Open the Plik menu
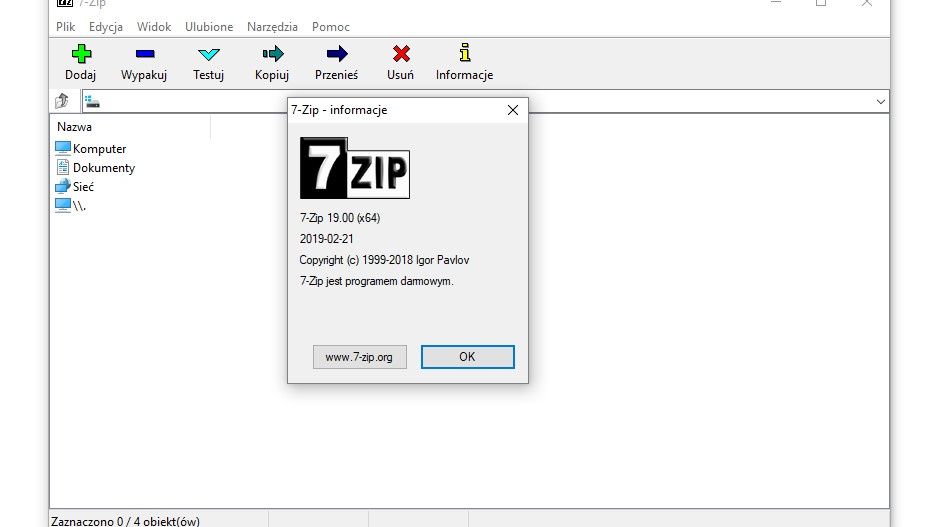Viewport: 936px width, 527px height. (x=66, y=27)
